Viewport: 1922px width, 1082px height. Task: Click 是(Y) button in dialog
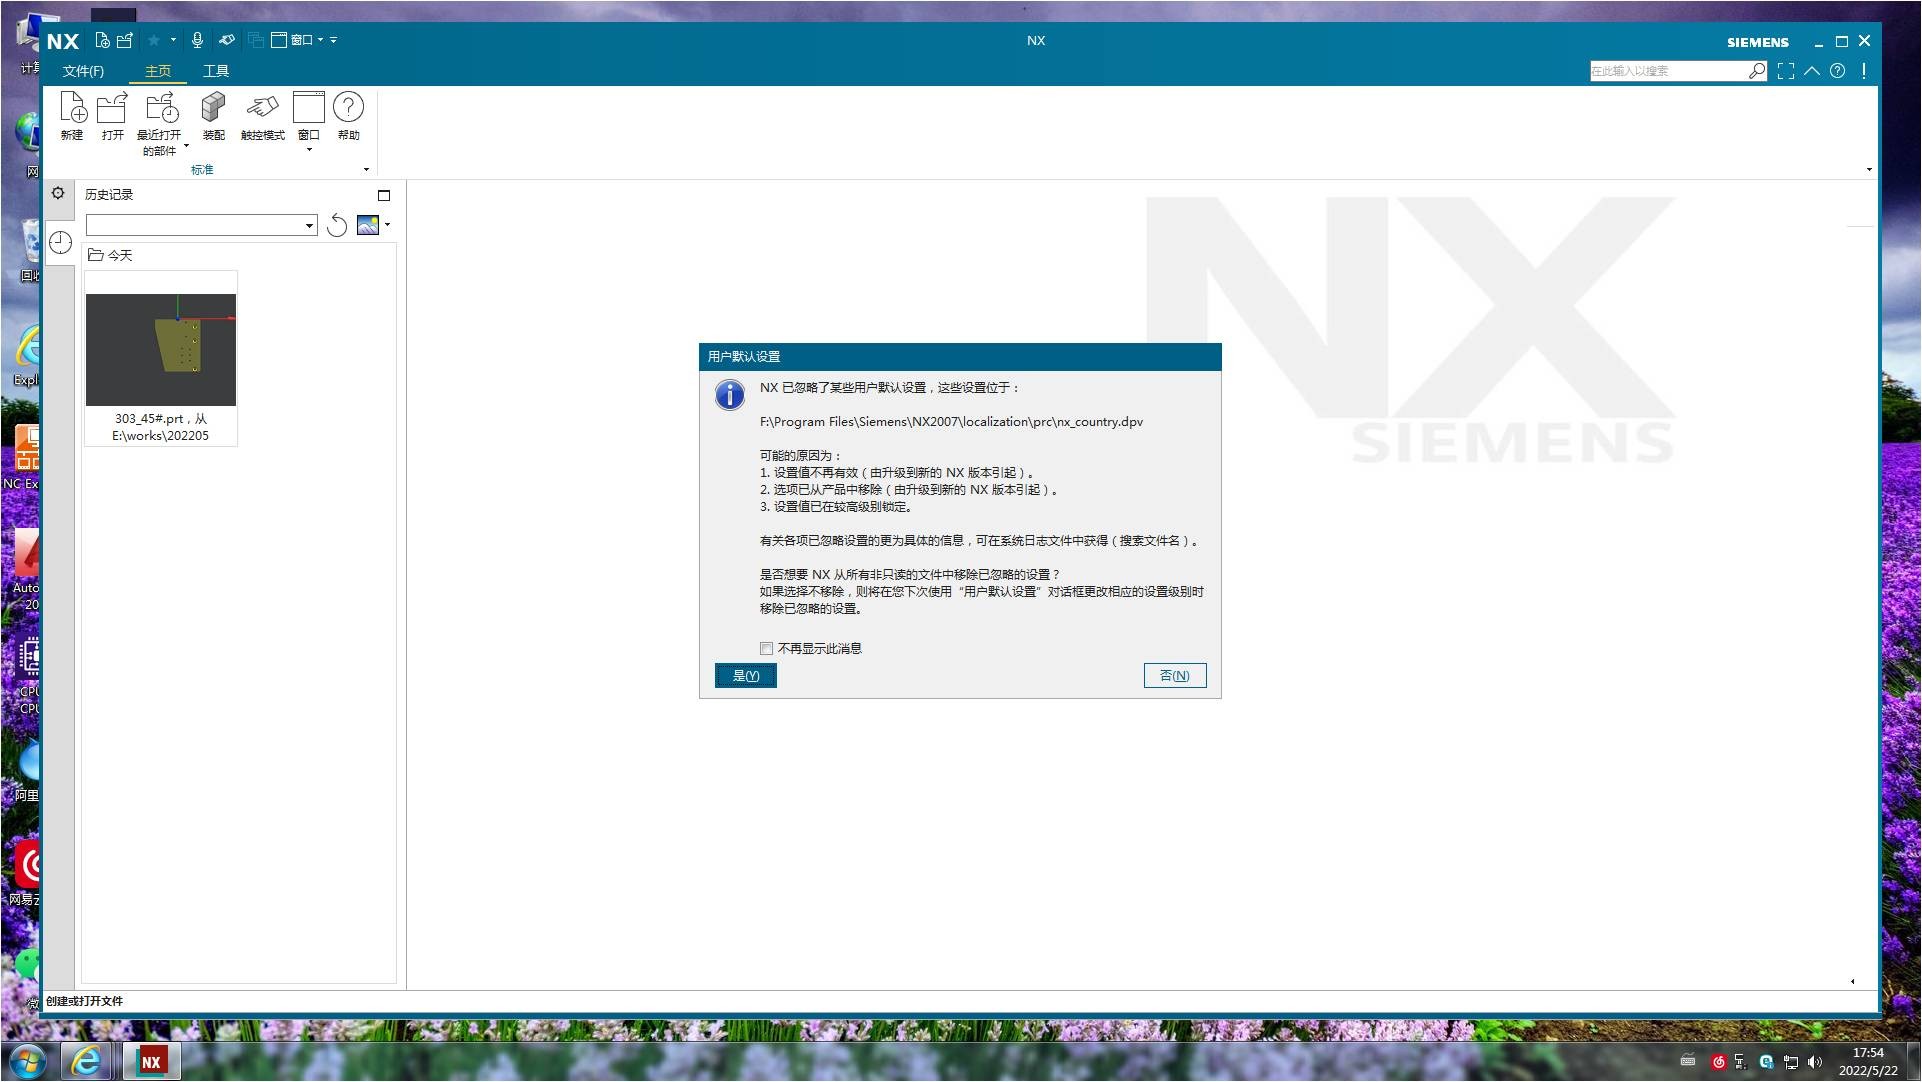(x=746, y=676)
